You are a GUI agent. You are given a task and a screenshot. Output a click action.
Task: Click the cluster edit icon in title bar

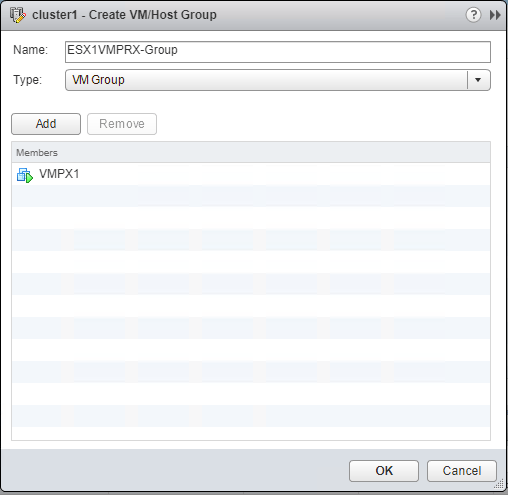point(17,15)
